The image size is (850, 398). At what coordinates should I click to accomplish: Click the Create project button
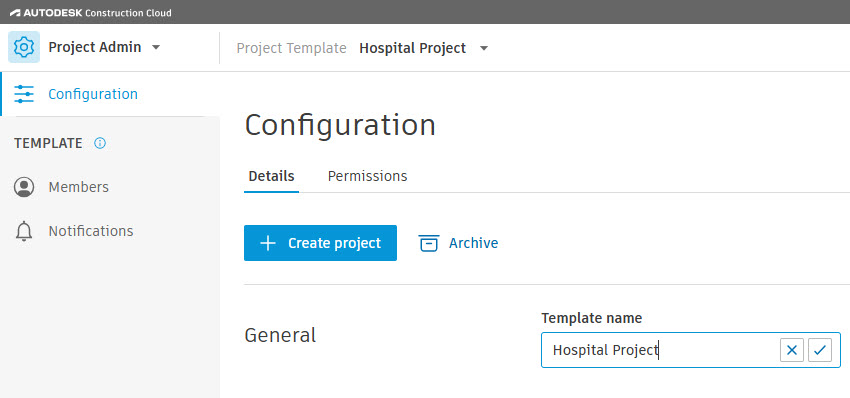coord(320,243)
